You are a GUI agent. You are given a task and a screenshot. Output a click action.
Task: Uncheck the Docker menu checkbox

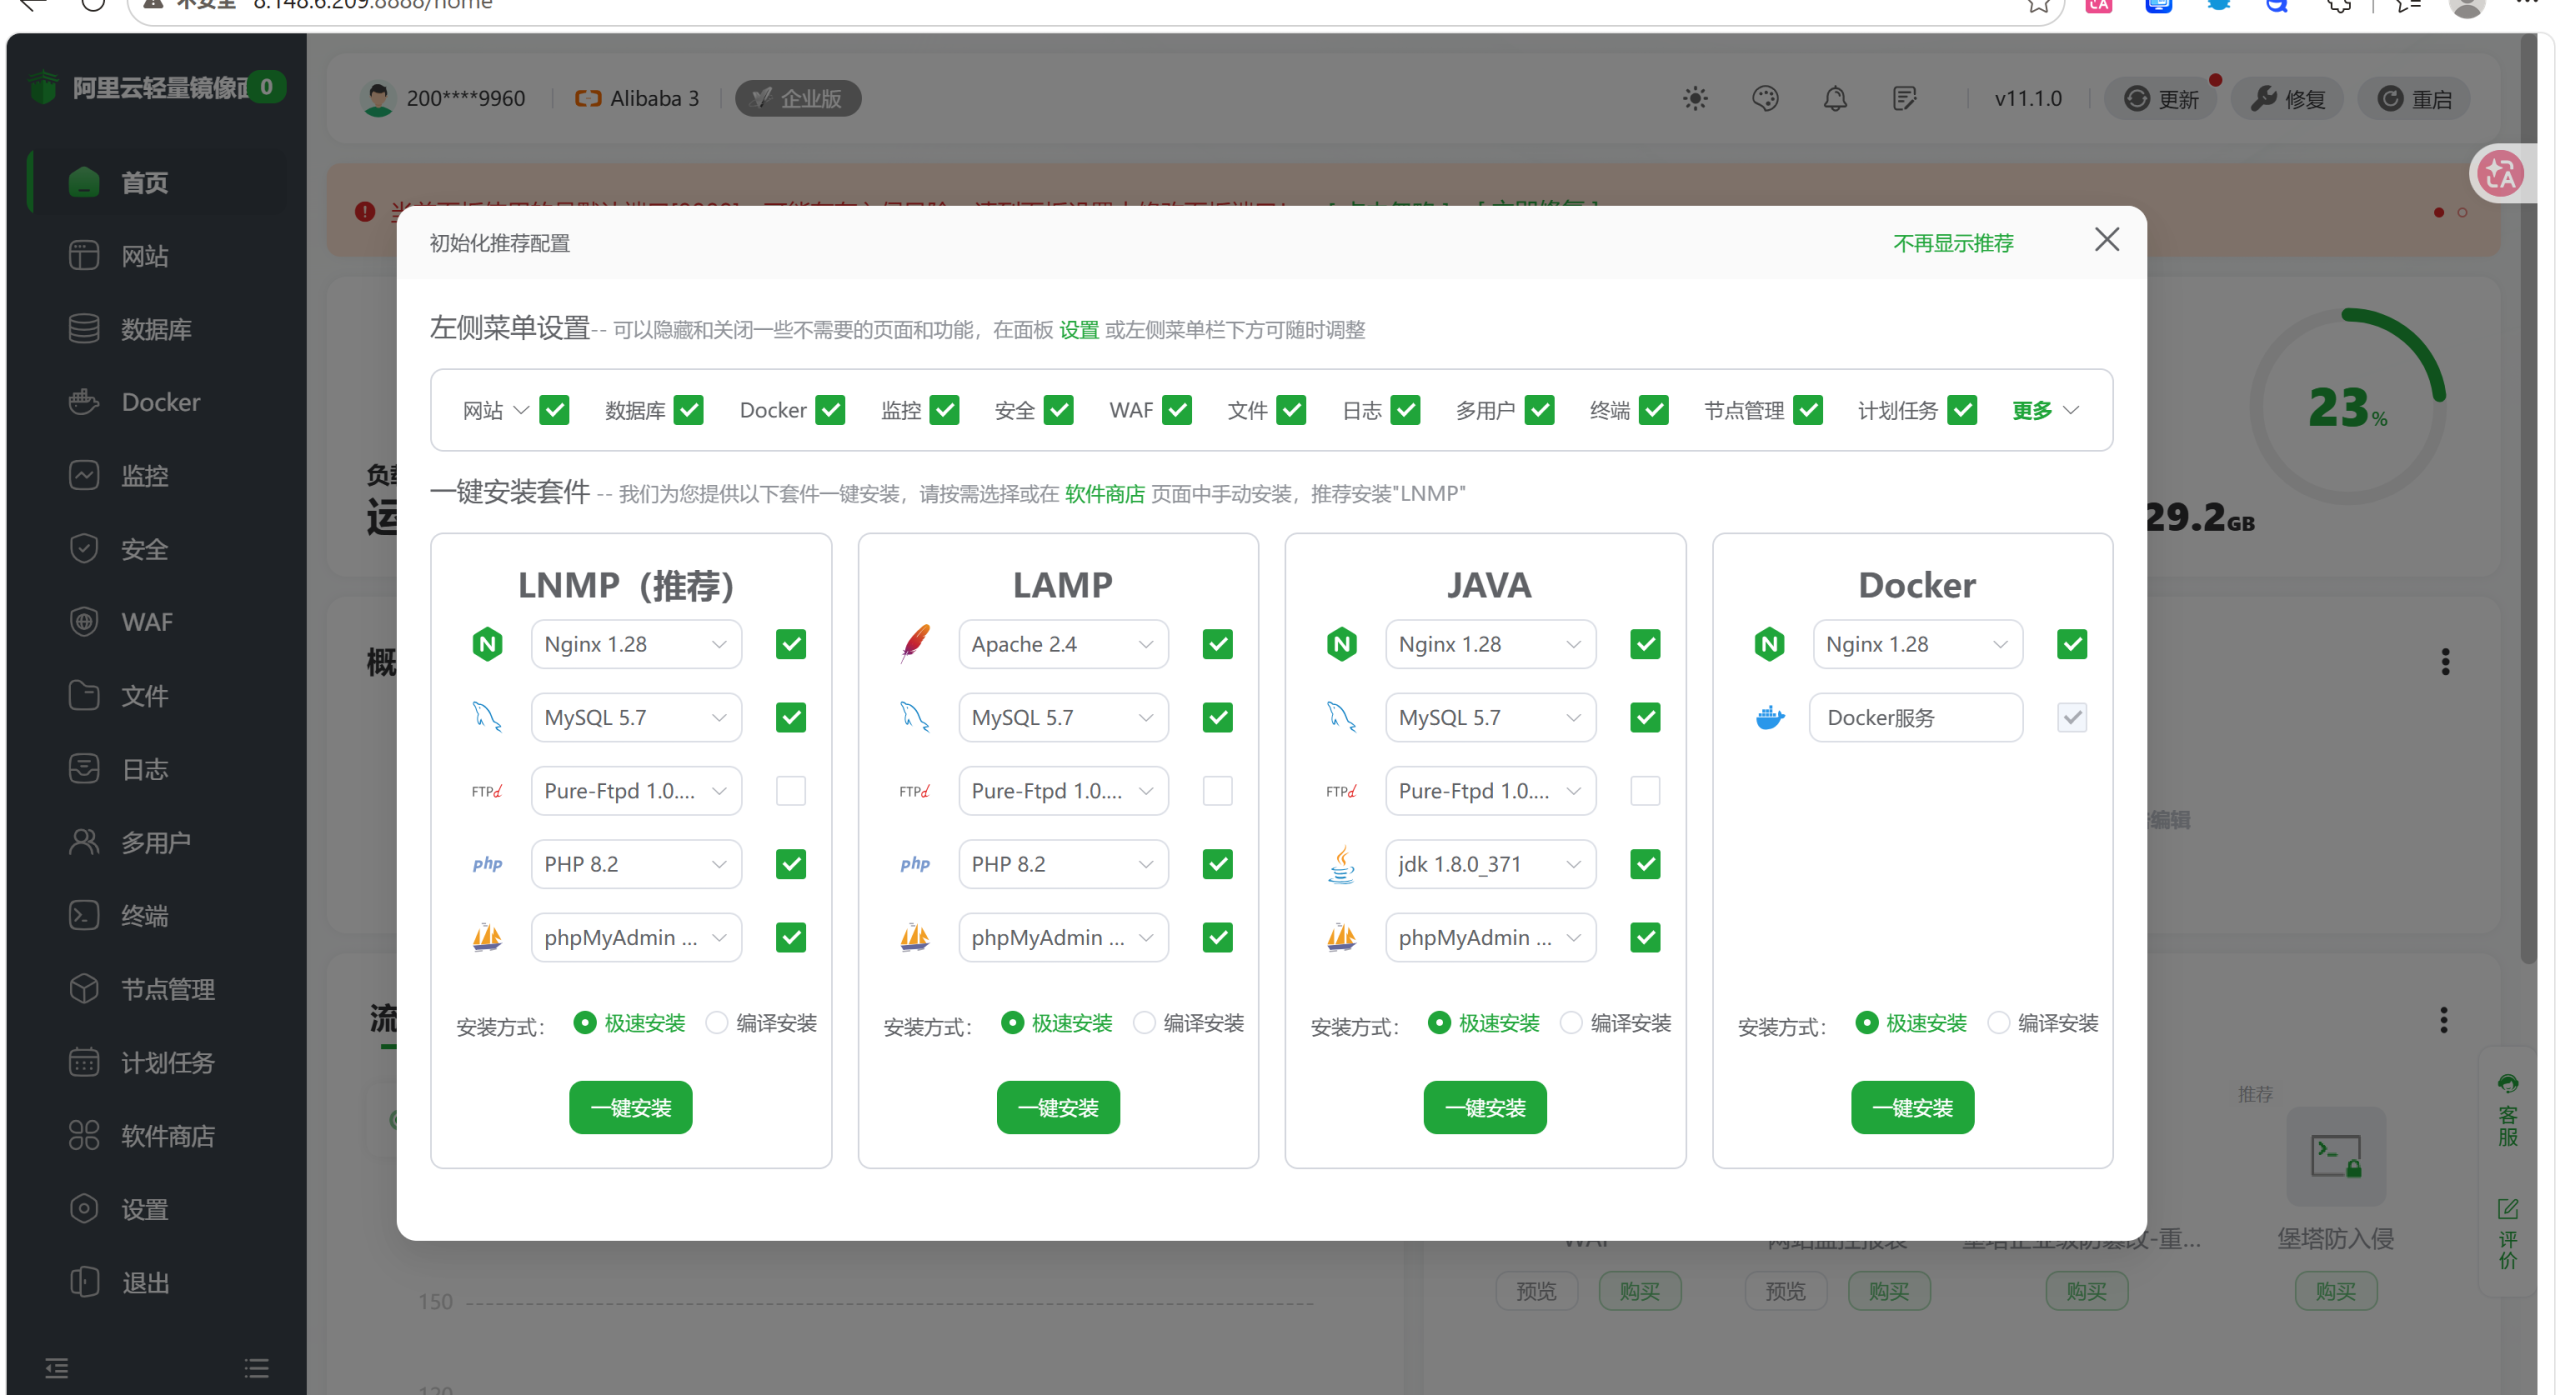coord(830,410)
